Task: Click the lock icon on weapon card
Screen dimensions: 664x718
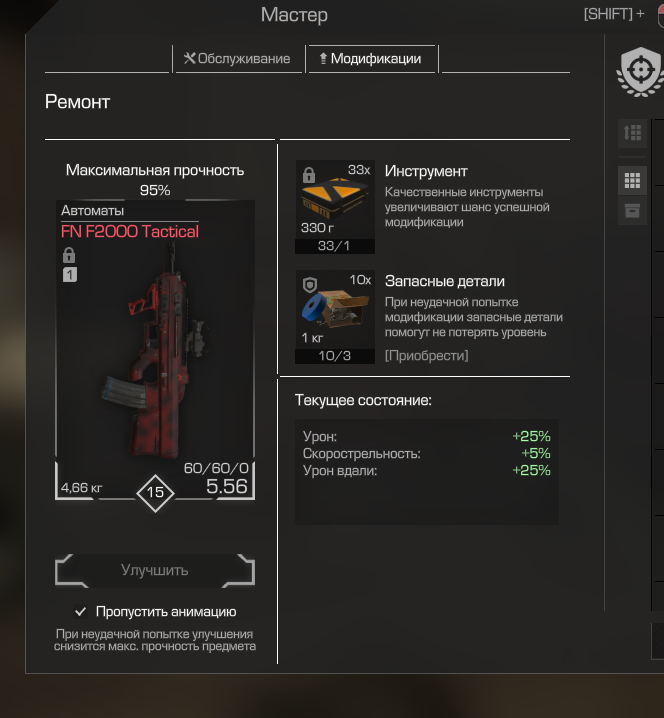Action: click(x=69, y=255)
